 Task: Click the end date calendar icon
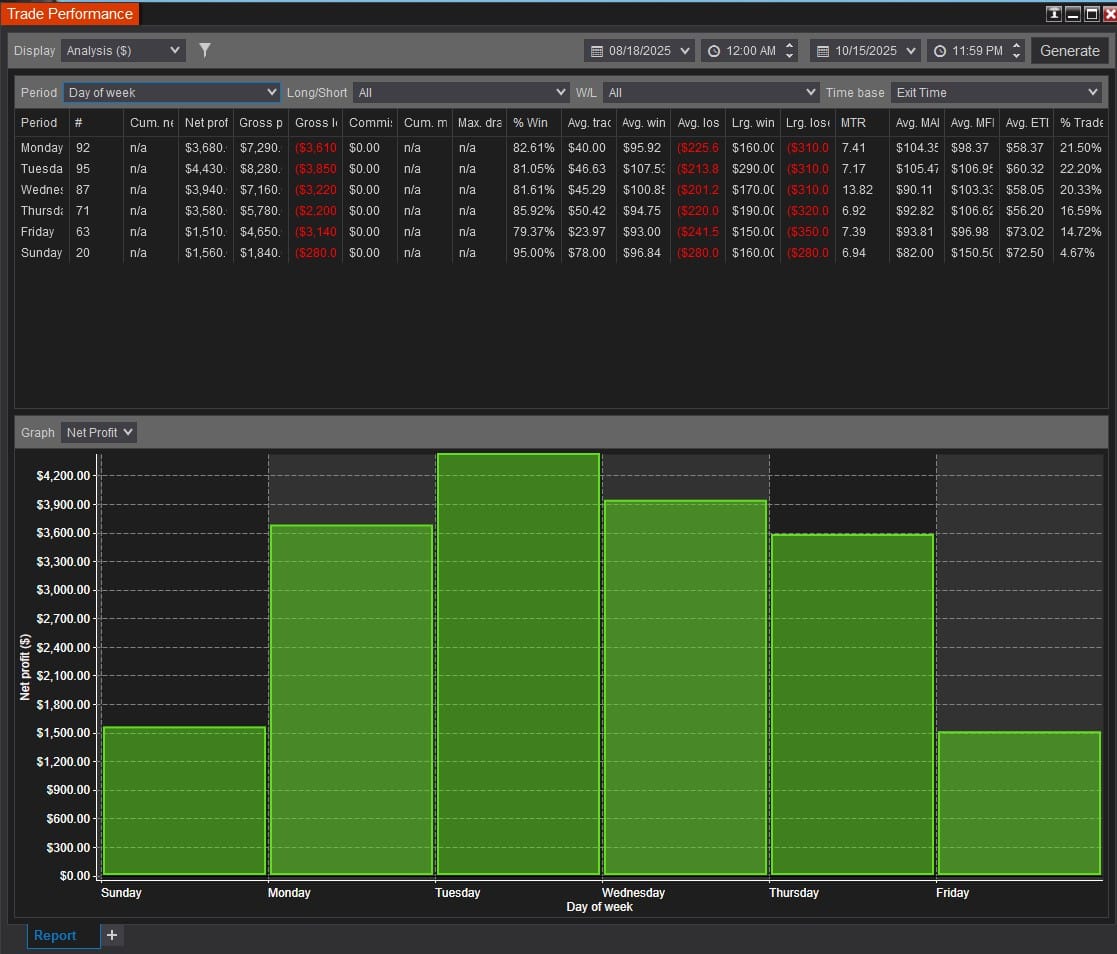[823, 51]
